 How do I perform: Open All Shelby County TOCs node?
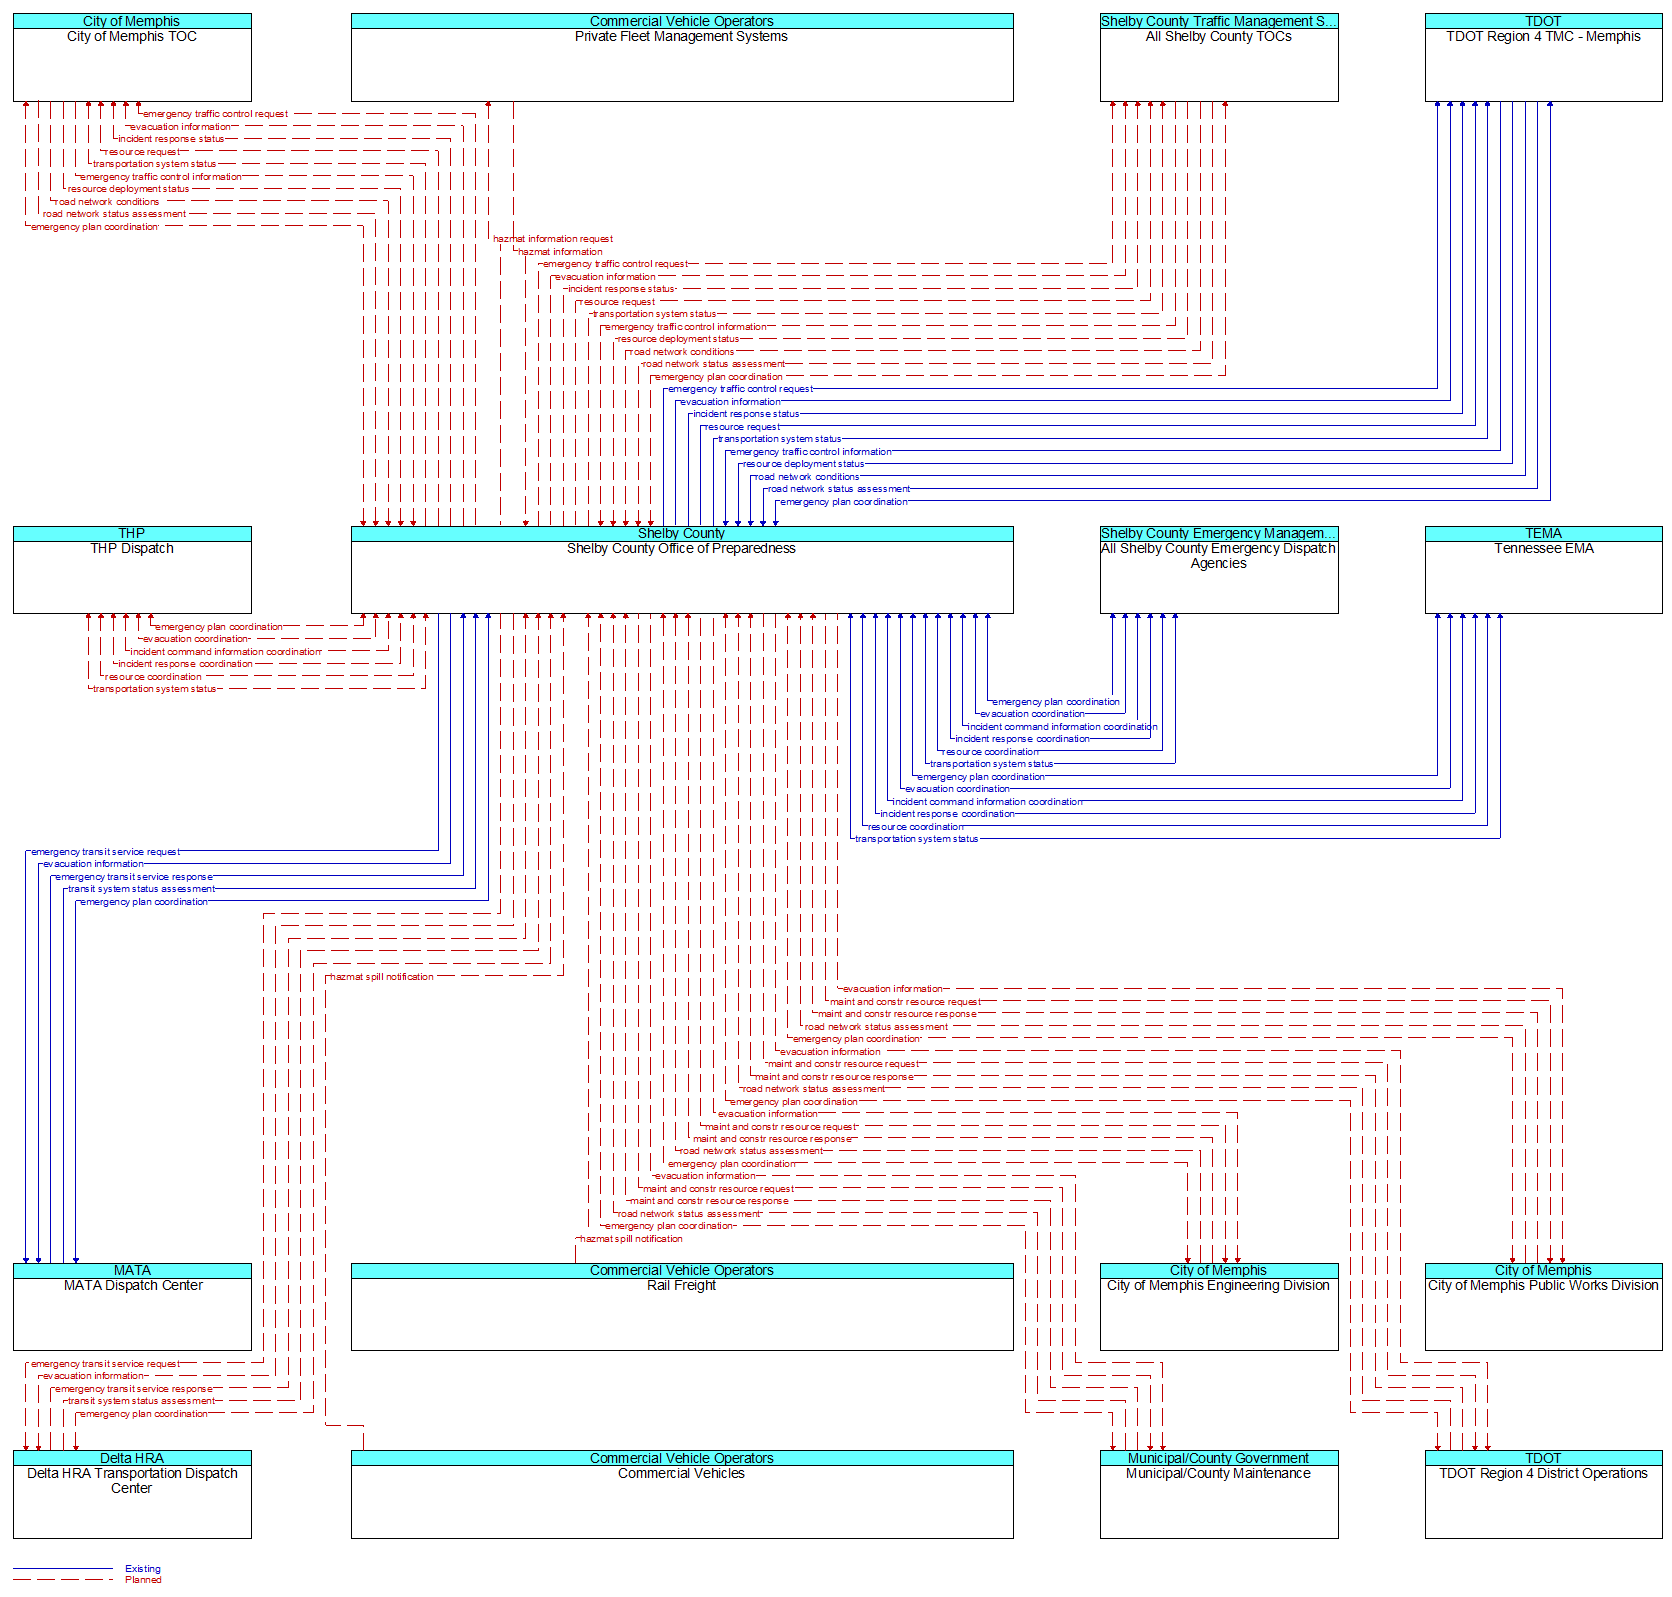(x=1219, y=58)
